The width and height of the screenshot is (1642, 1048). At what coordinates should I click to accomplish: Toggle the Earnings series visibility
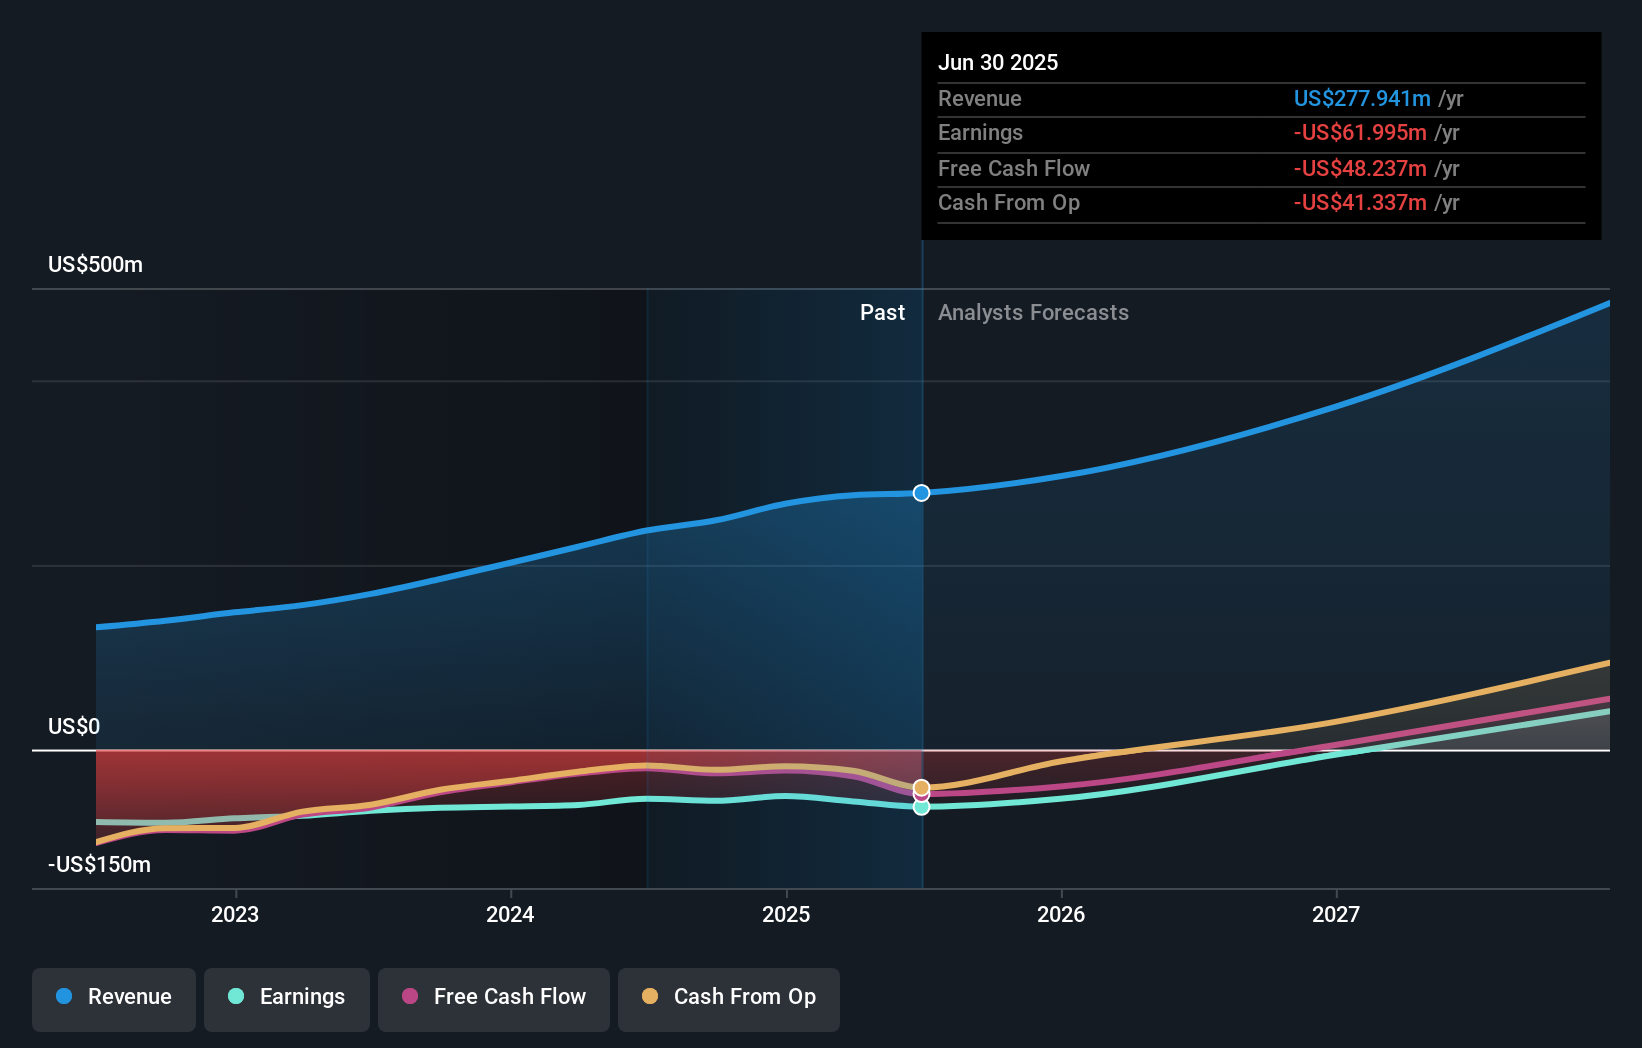287,997
